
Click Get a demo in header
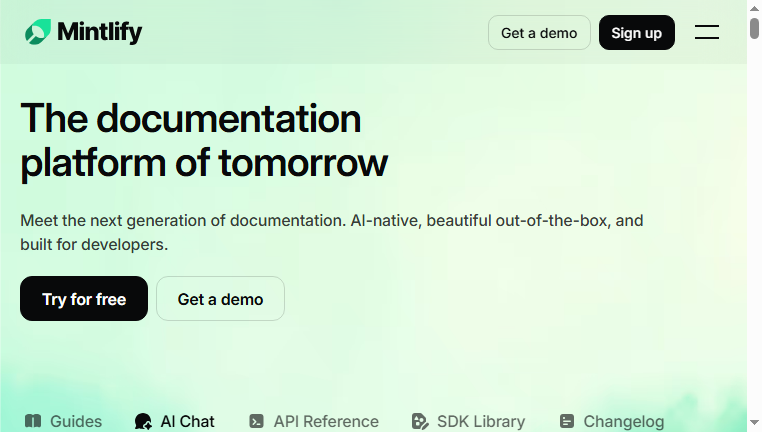539,33
